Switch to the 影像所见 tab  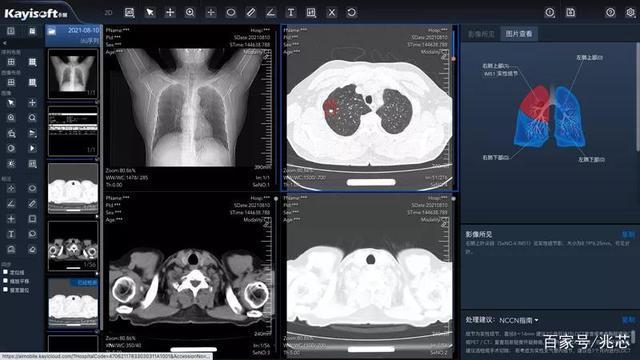[481, 34]
